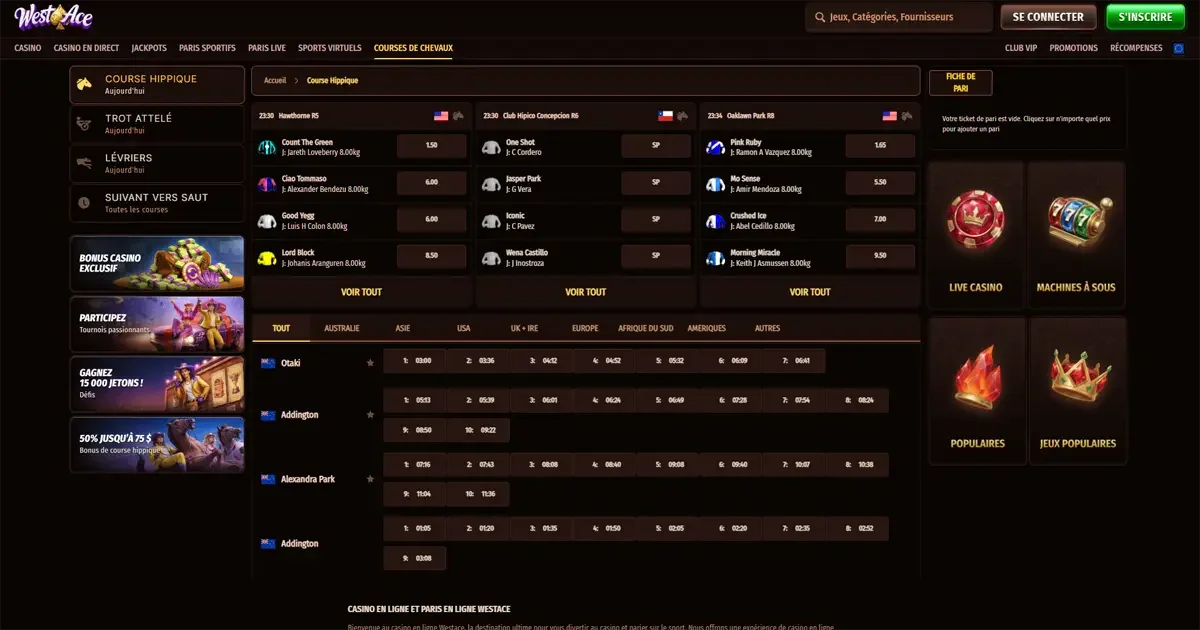The width and height of the screenshot is (1200, 630).
Task: Open Alexandra Park race 10 at 11:36
Action: (478, 494)
